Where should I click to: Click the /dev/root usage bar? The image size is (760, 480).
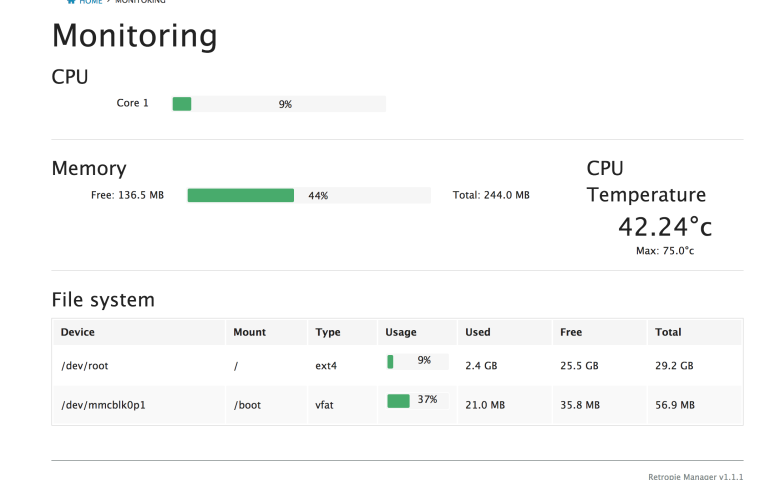point(416,361)
